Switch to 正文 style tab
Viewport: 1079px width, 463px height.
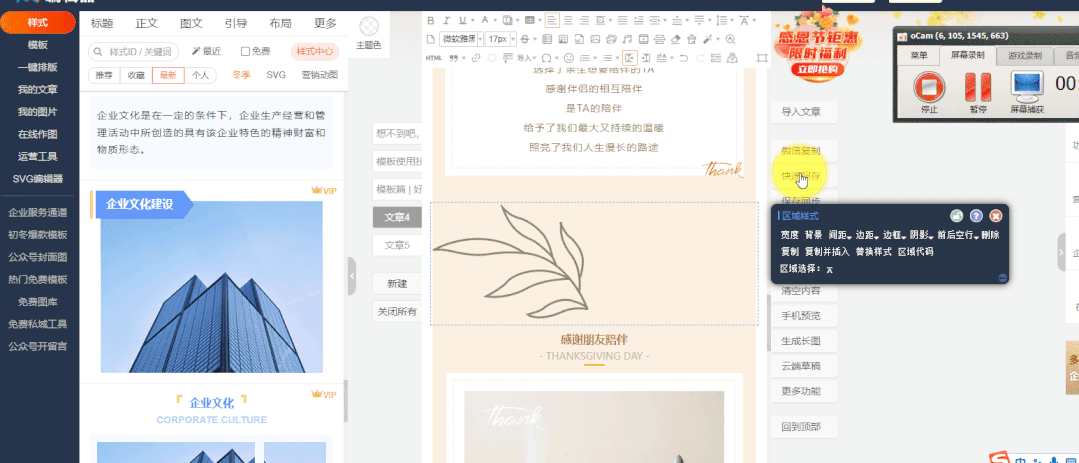(147, 23)
